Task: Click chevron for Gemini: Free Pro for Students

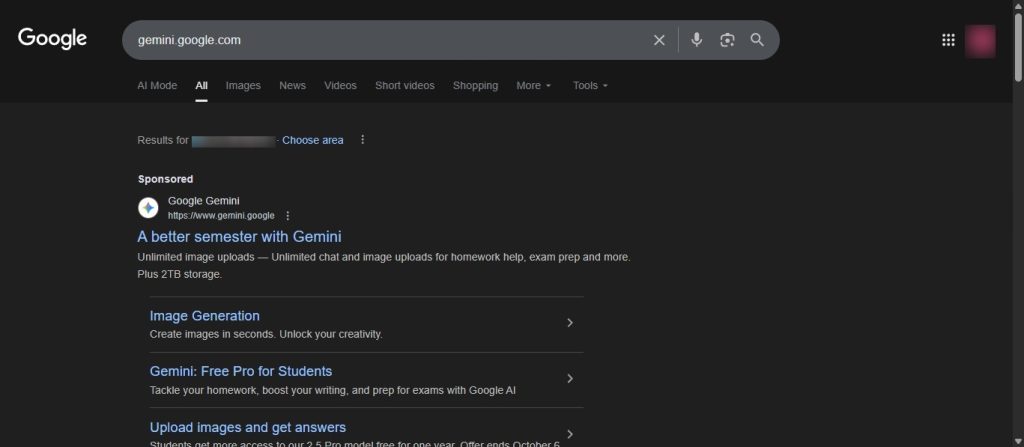Action: pyautogui.click(x=570, y=379)
